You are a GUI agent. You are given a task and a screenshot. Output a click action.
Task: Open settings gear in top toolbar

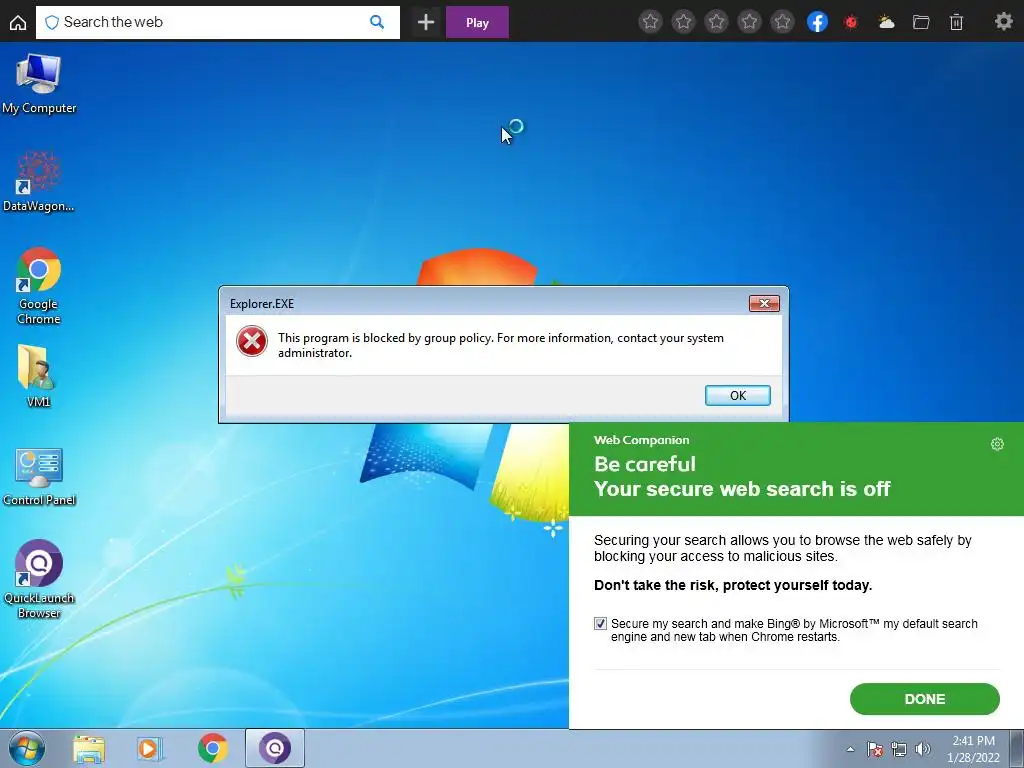pos(1004,22)
